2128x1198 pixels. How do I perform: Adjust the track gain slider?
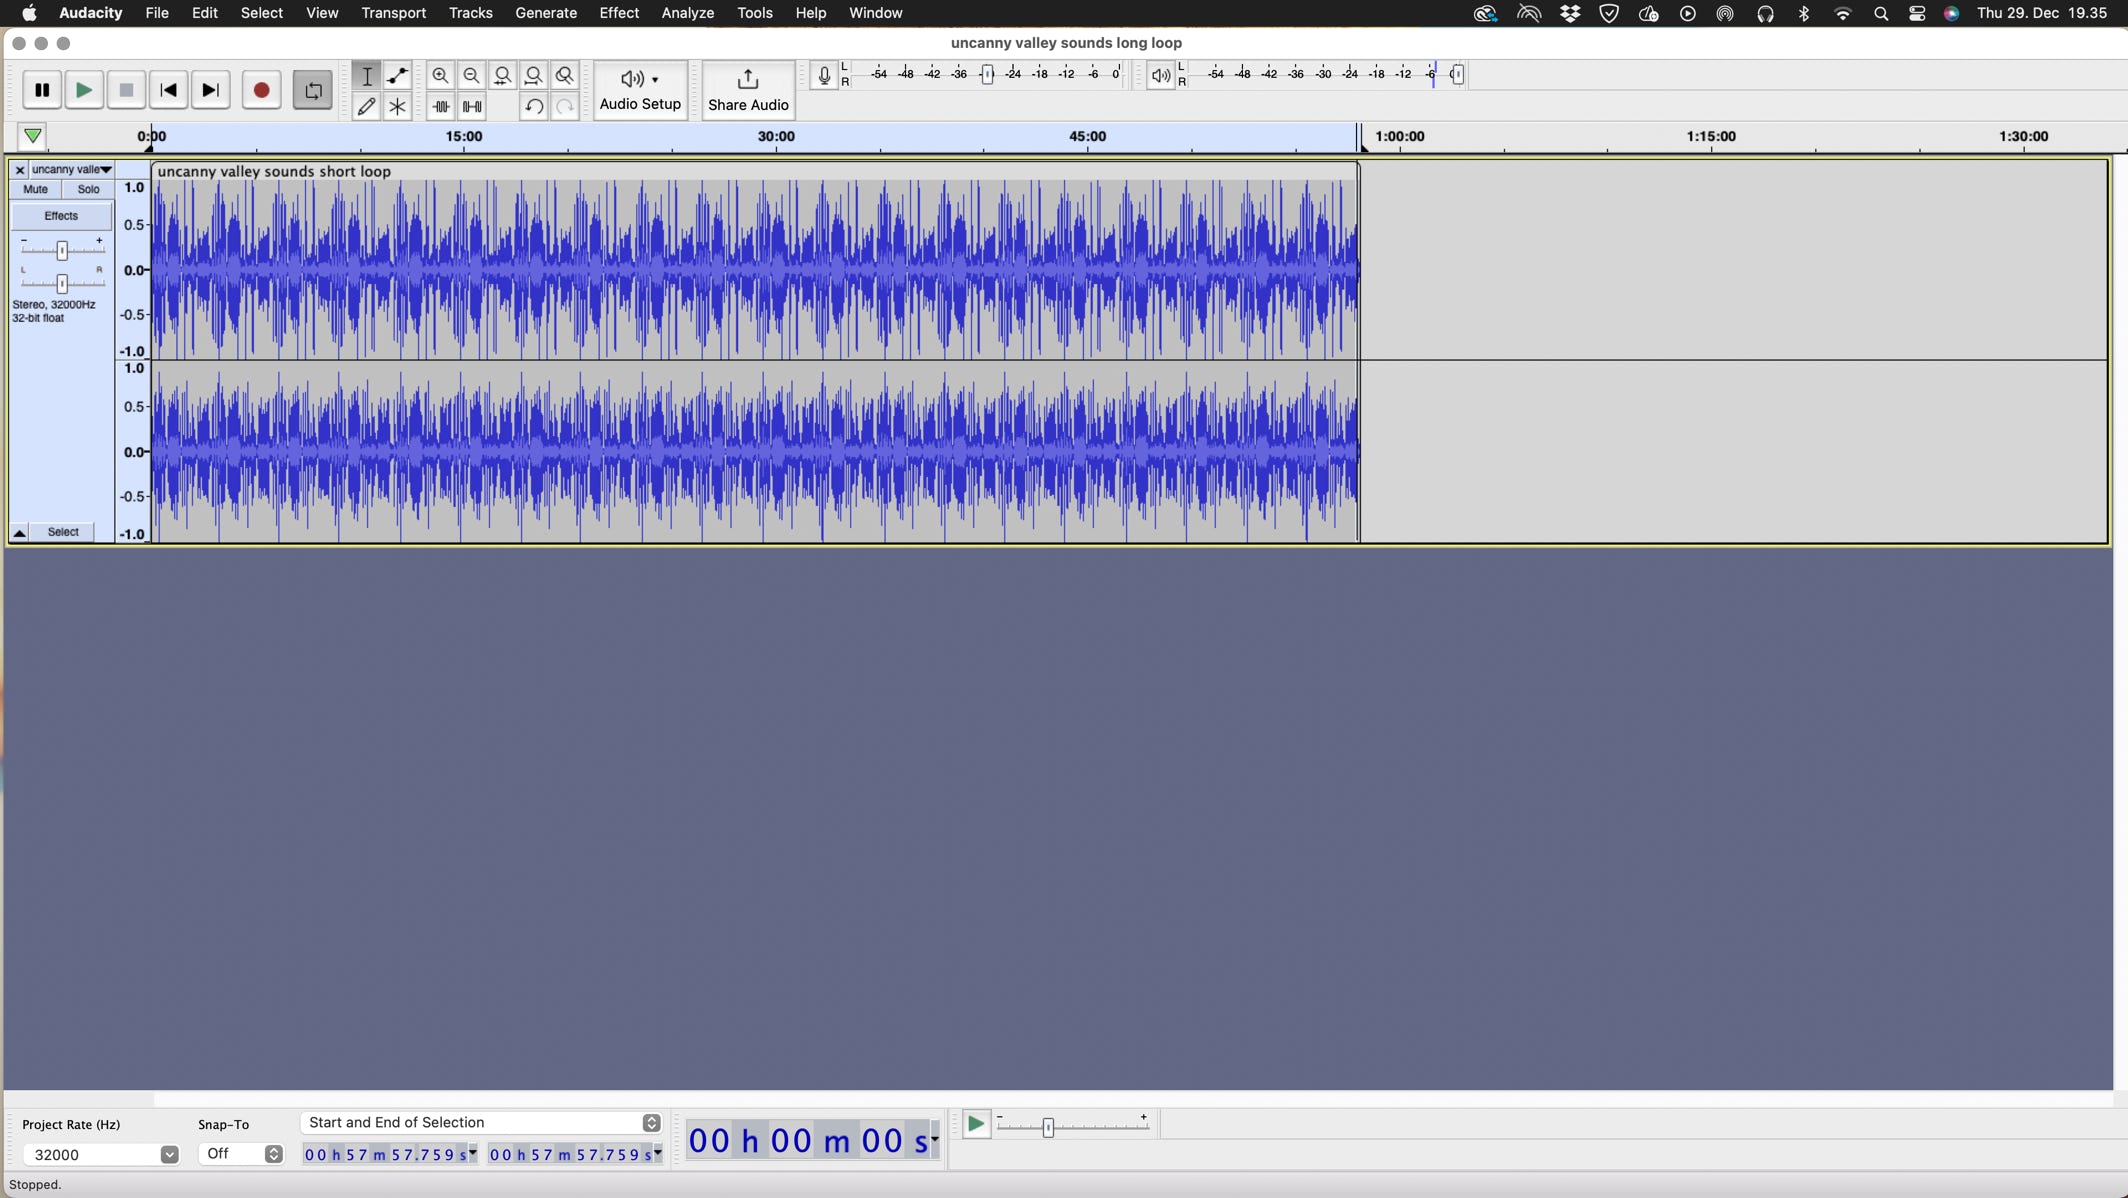coord(62,250)
